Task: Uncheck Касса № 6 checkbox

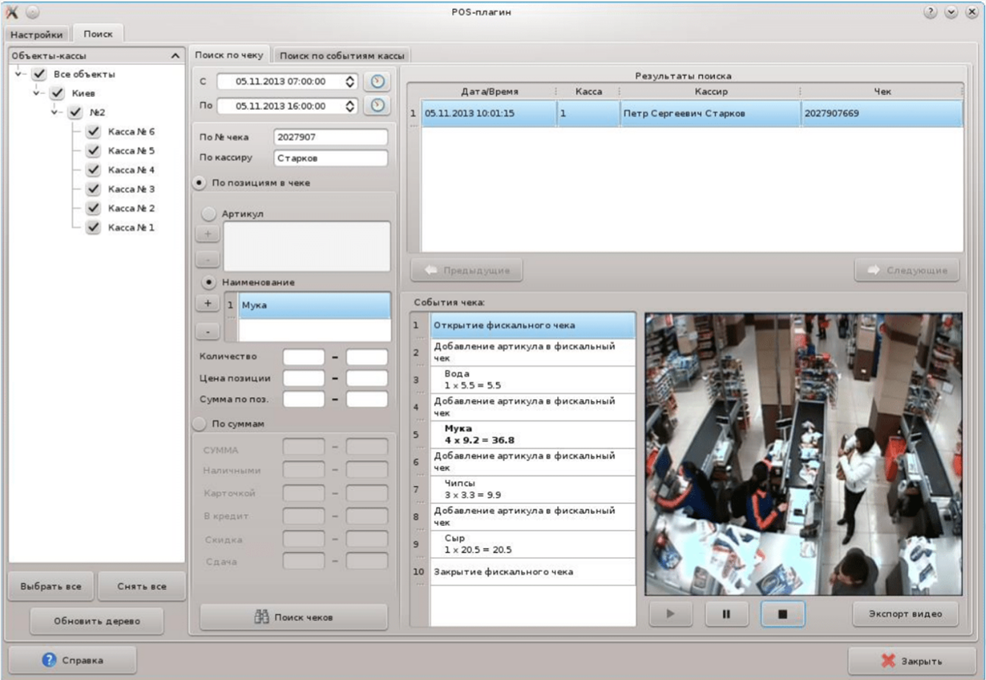Action: click(93, 132)
